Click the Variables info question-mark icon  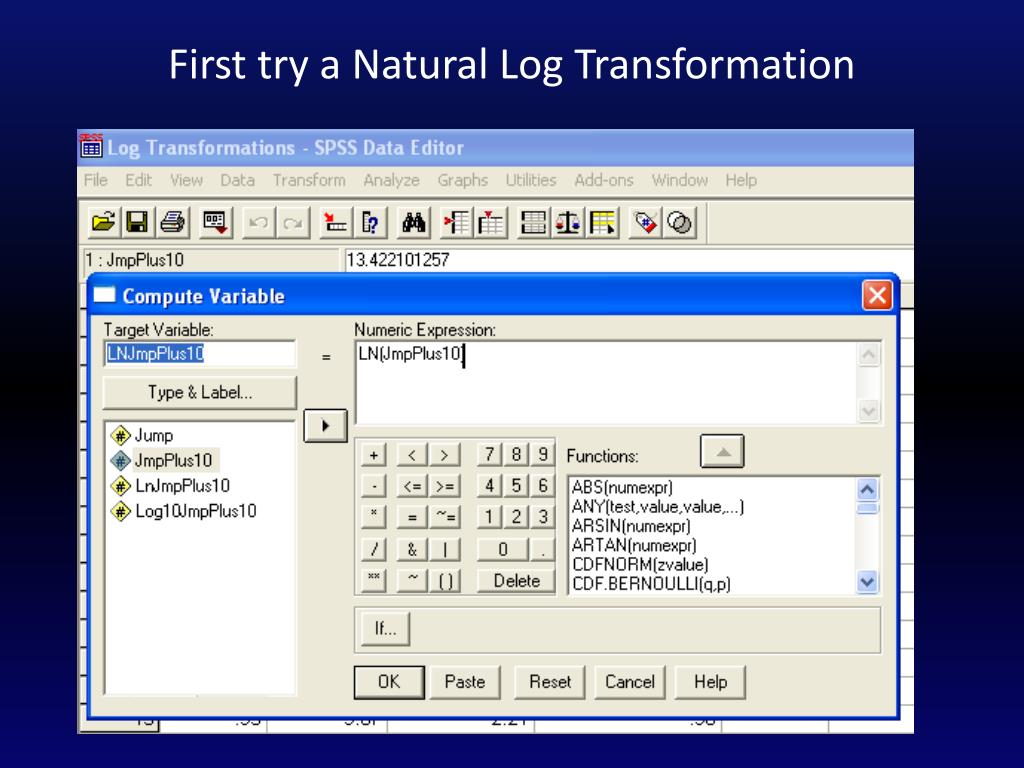point(370,223)
